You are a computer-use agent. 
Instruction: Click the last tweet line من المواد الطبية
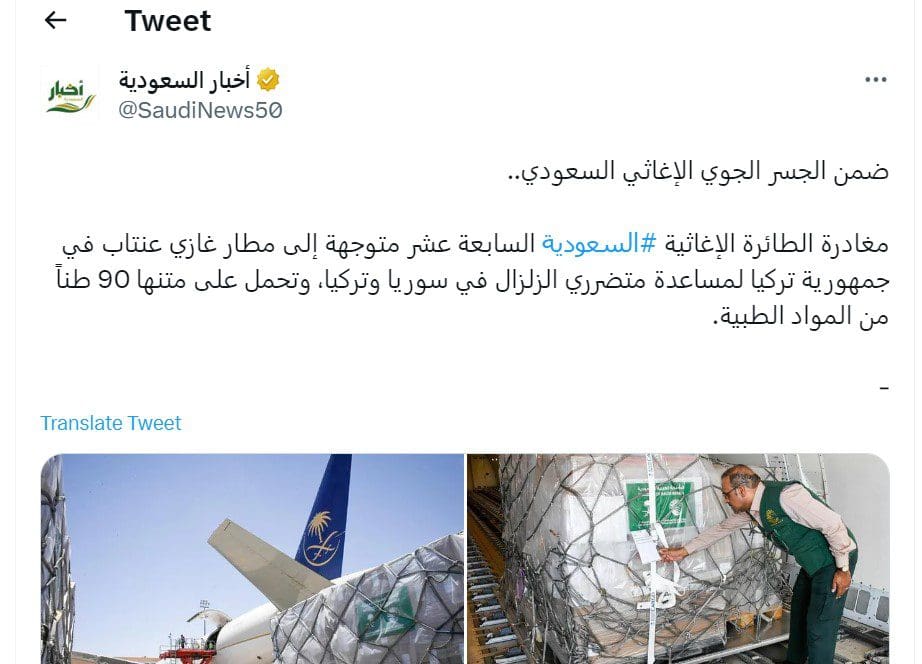tap(800, 317)
